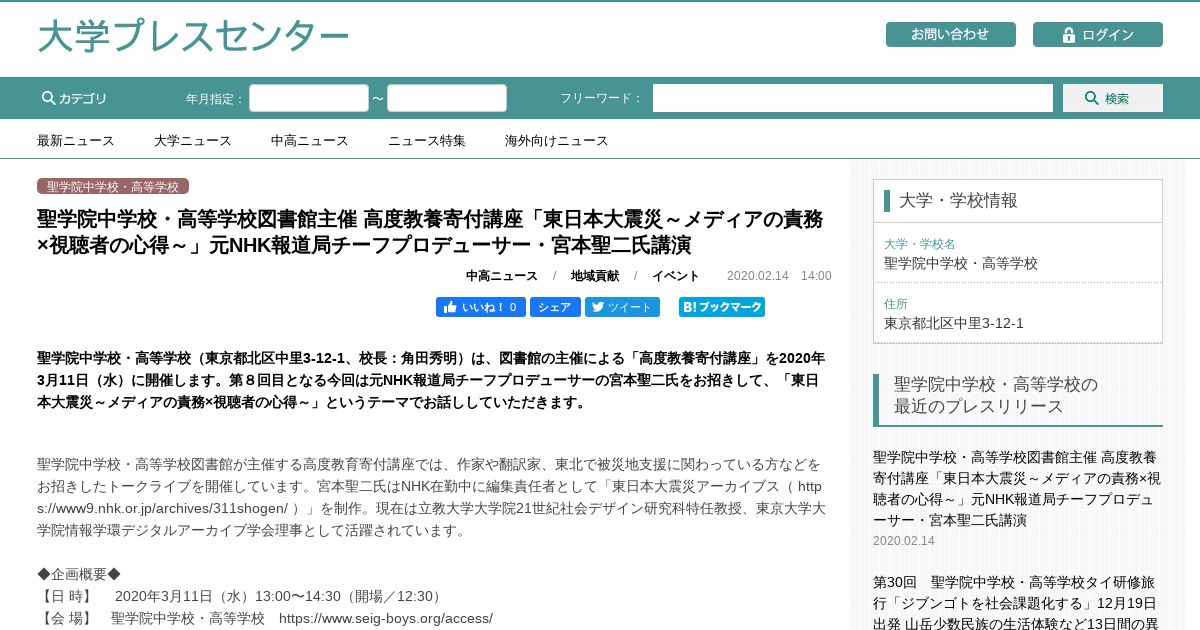Click the magnifier icon beside カテゴリ
The image size is (1200, 630).
point(48,98)
